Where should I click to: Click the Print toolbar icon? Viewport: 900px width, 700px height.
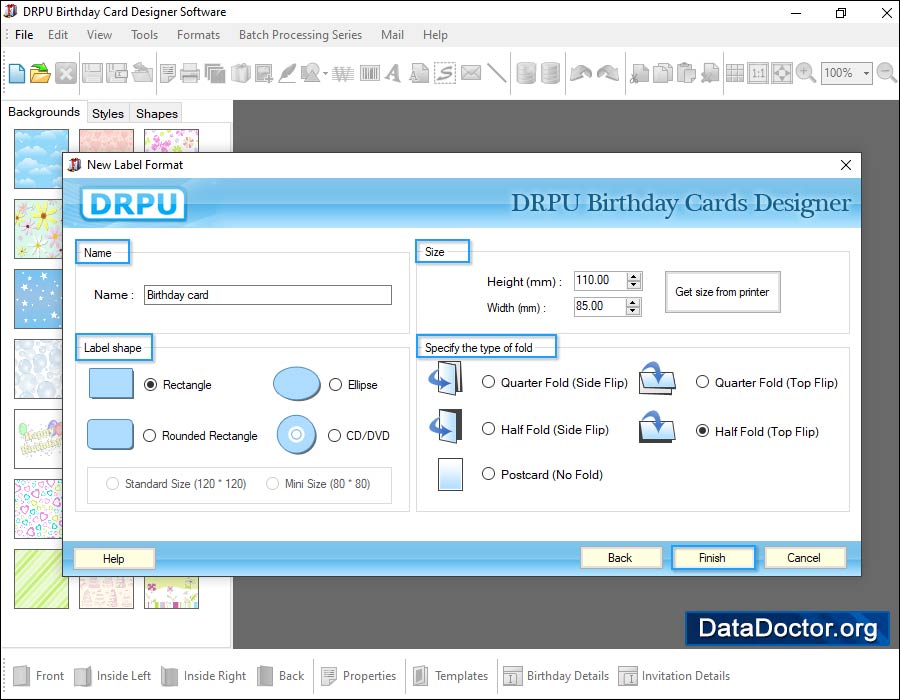[x=190, y=73]
